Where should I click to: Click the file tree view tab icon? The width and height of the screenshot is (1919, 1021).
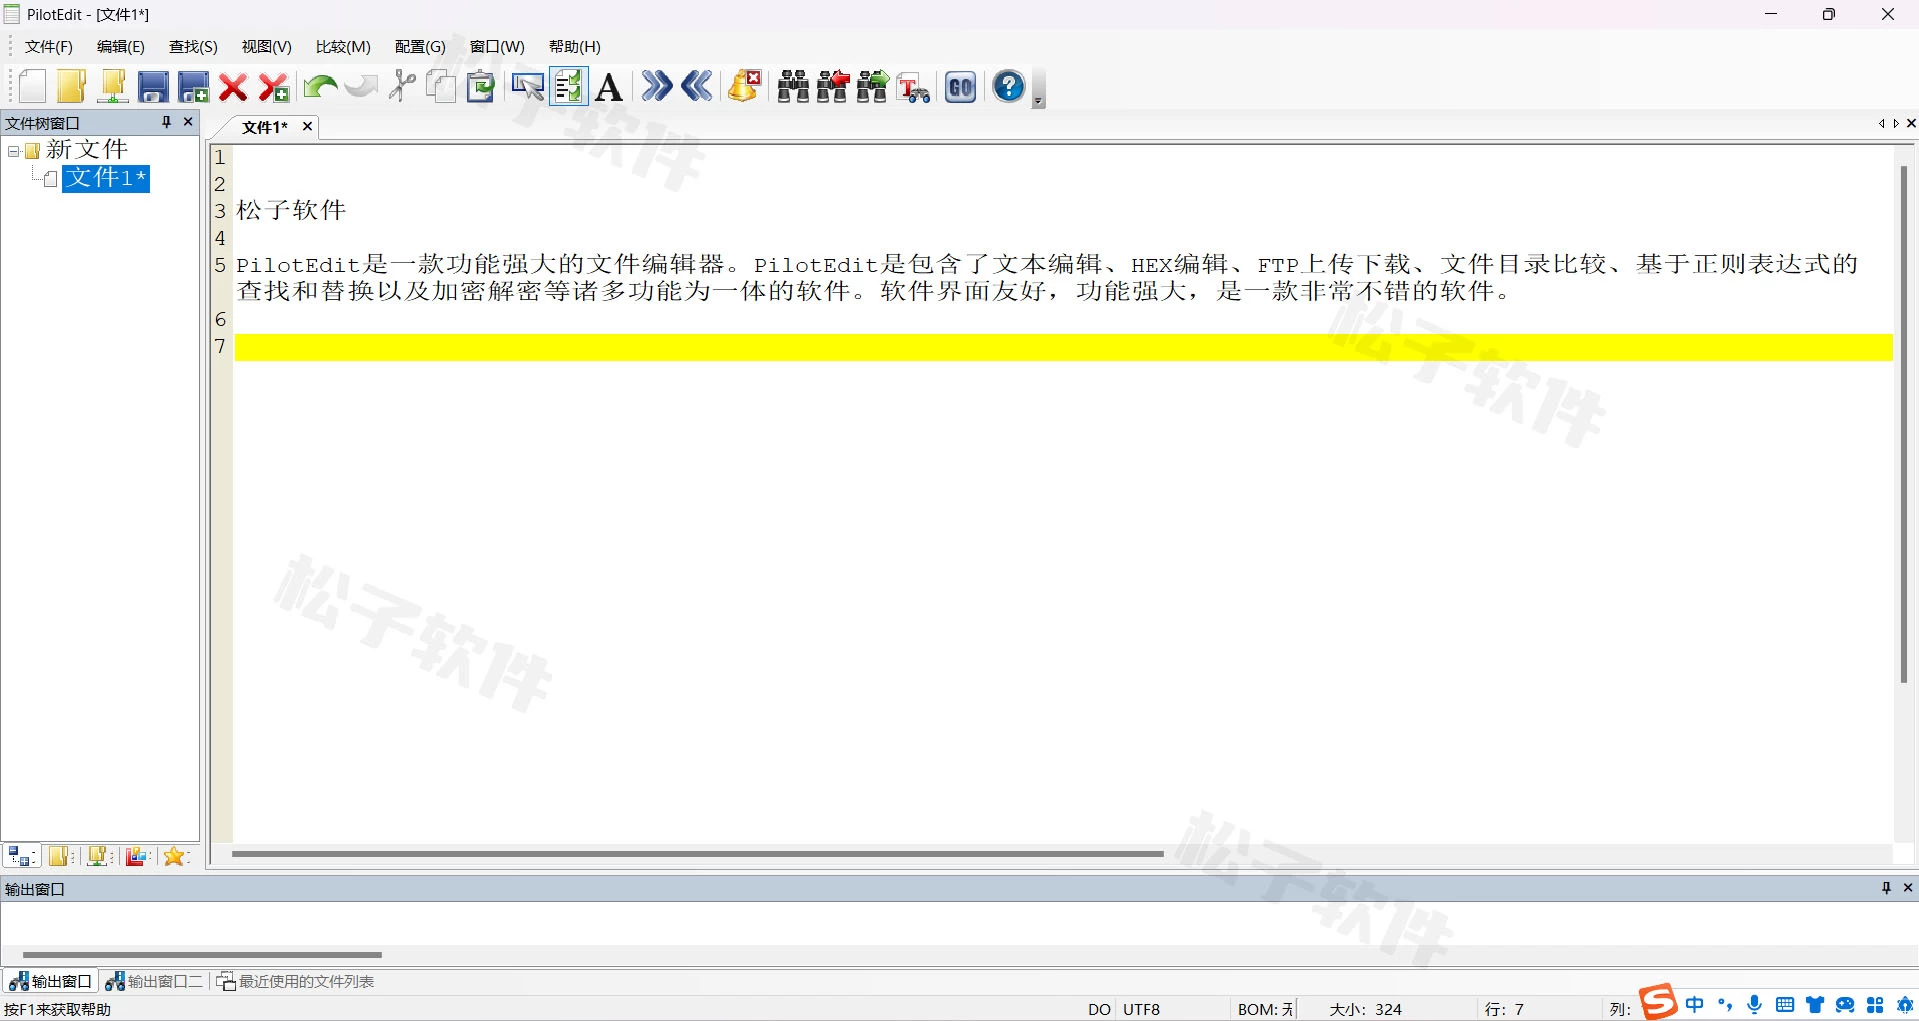[20, 856]
